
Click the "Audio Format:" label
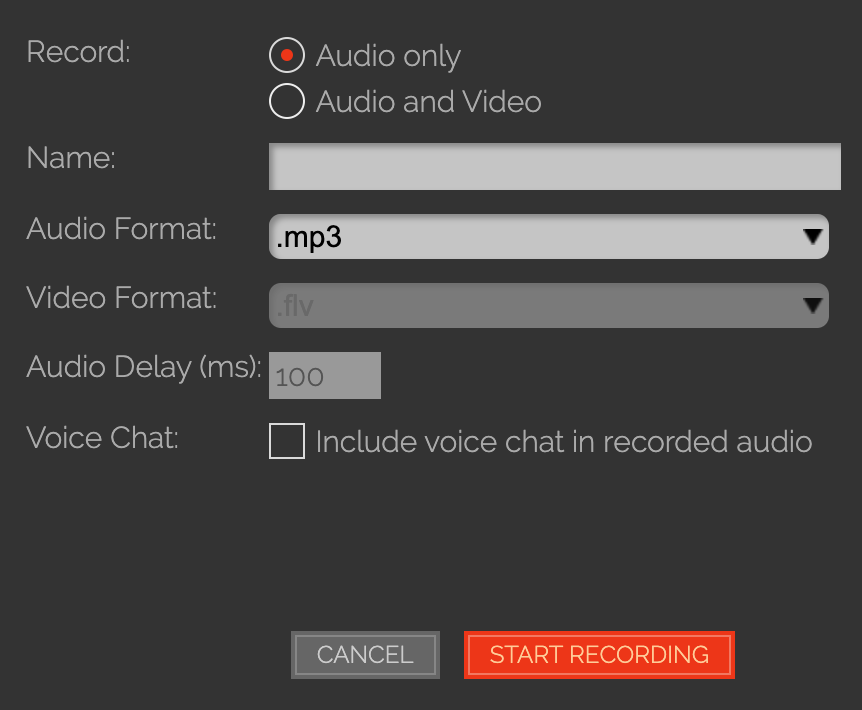point(121,229)
